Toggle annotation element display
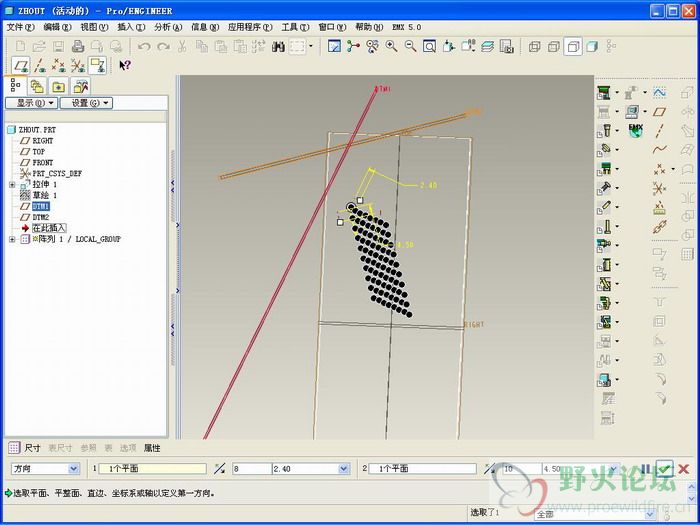The image size is (700, 525). [x=97, y=66]
